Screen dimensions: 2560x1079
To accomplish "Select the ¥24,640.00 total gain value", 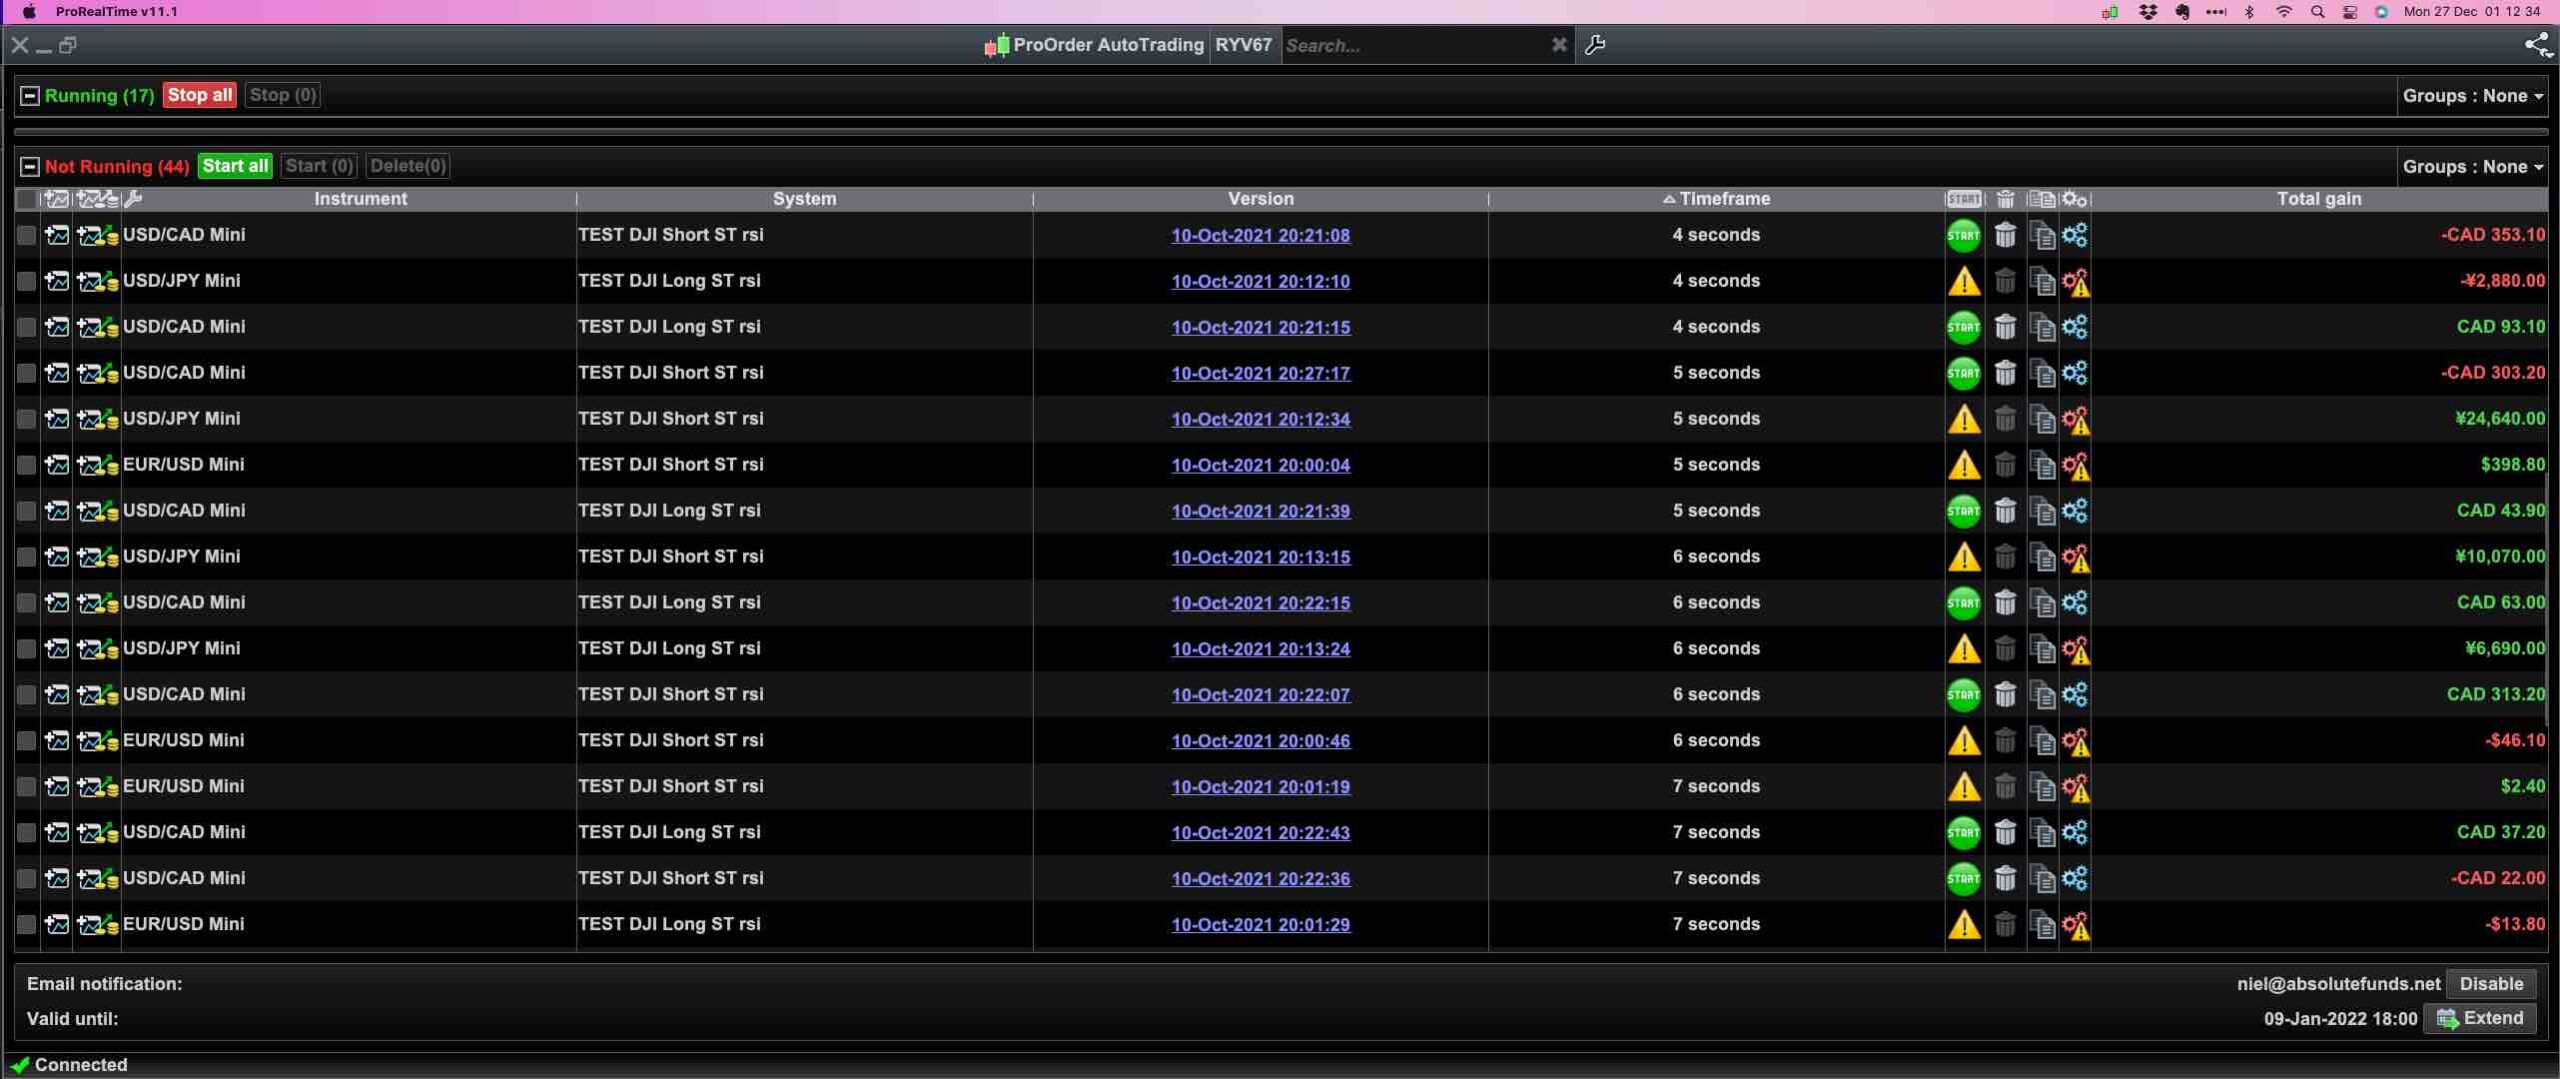I will click(2500, 419).
